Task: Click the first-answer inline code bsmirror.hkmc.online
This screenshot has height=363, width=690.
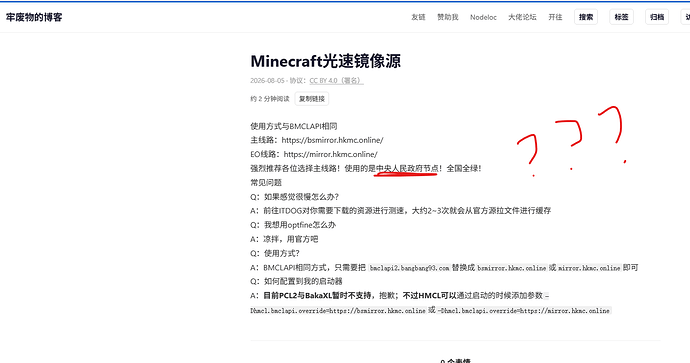Action: (511, 268)
